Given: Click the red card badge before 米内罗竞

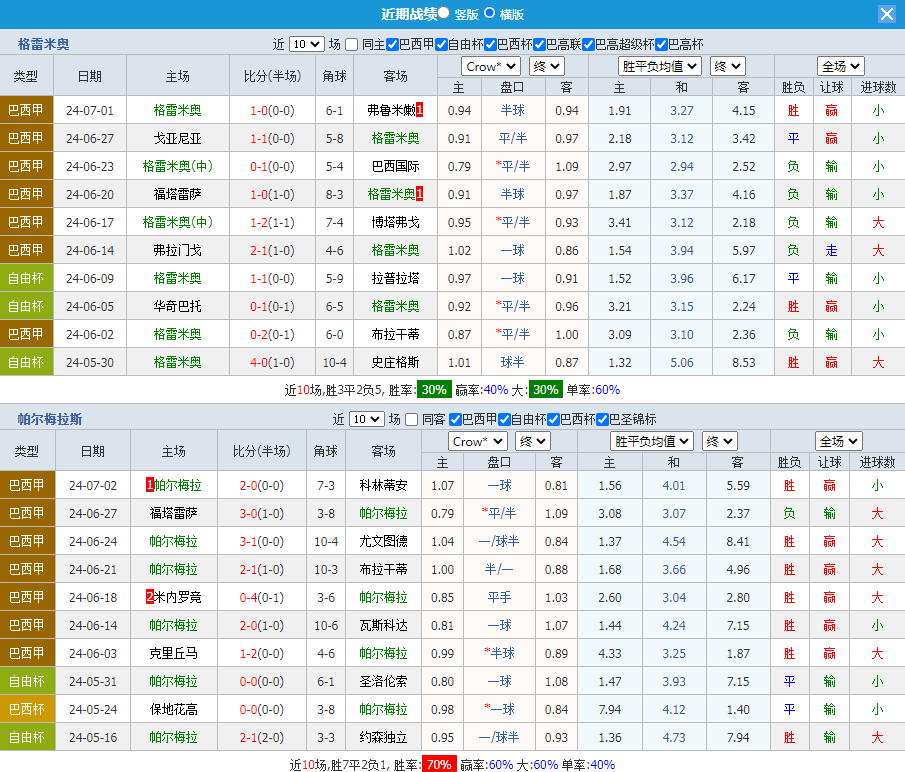Looking at the screenshot, I should (x=149, y=597).
